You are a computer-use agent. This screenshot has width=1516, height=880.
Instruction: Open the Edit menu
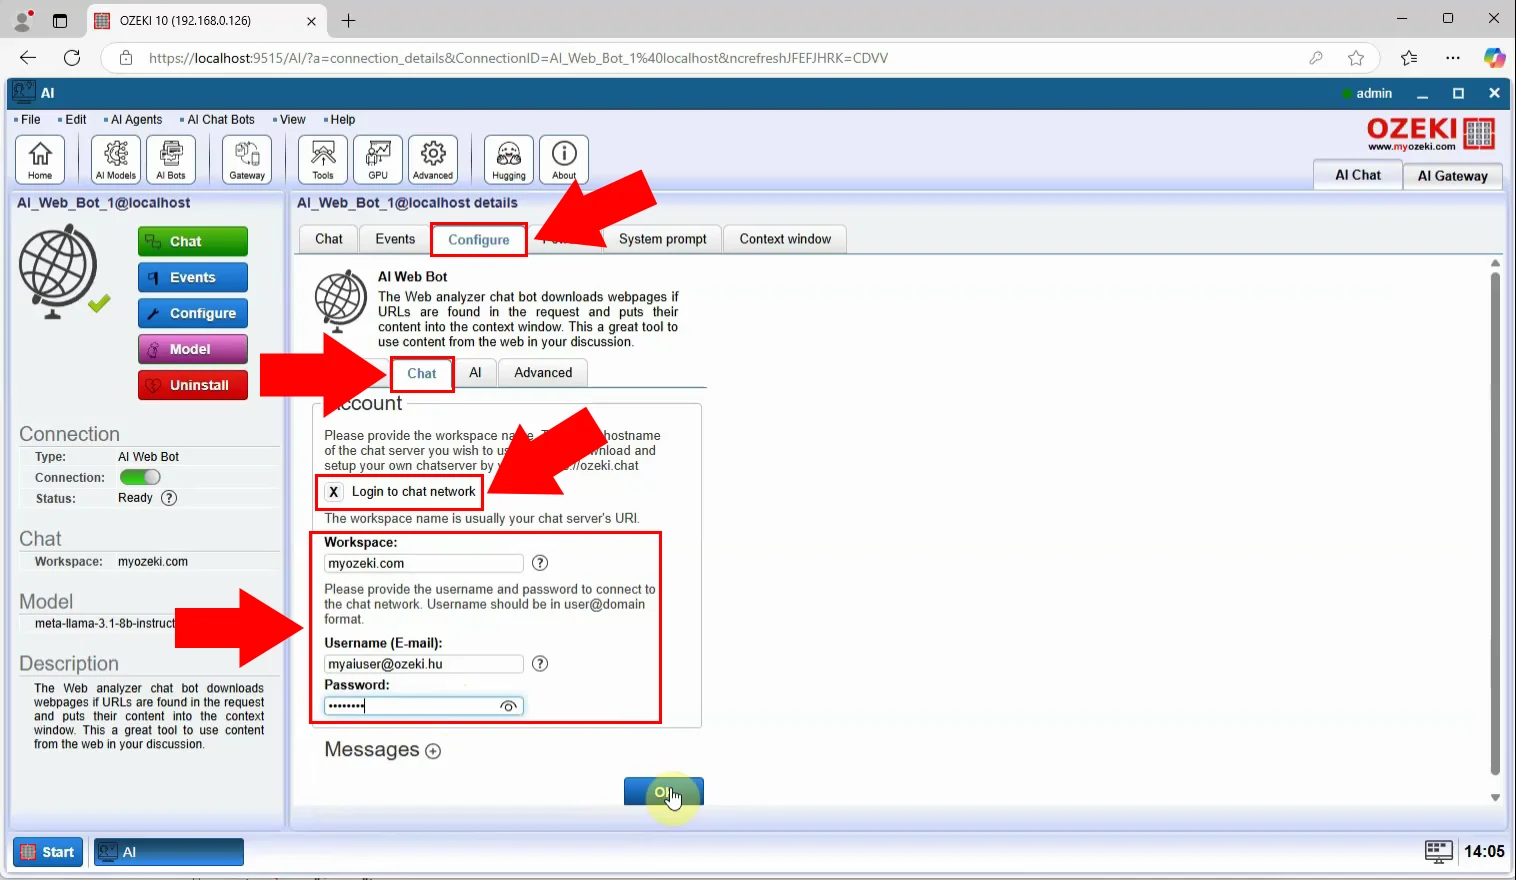click(76, 119)
